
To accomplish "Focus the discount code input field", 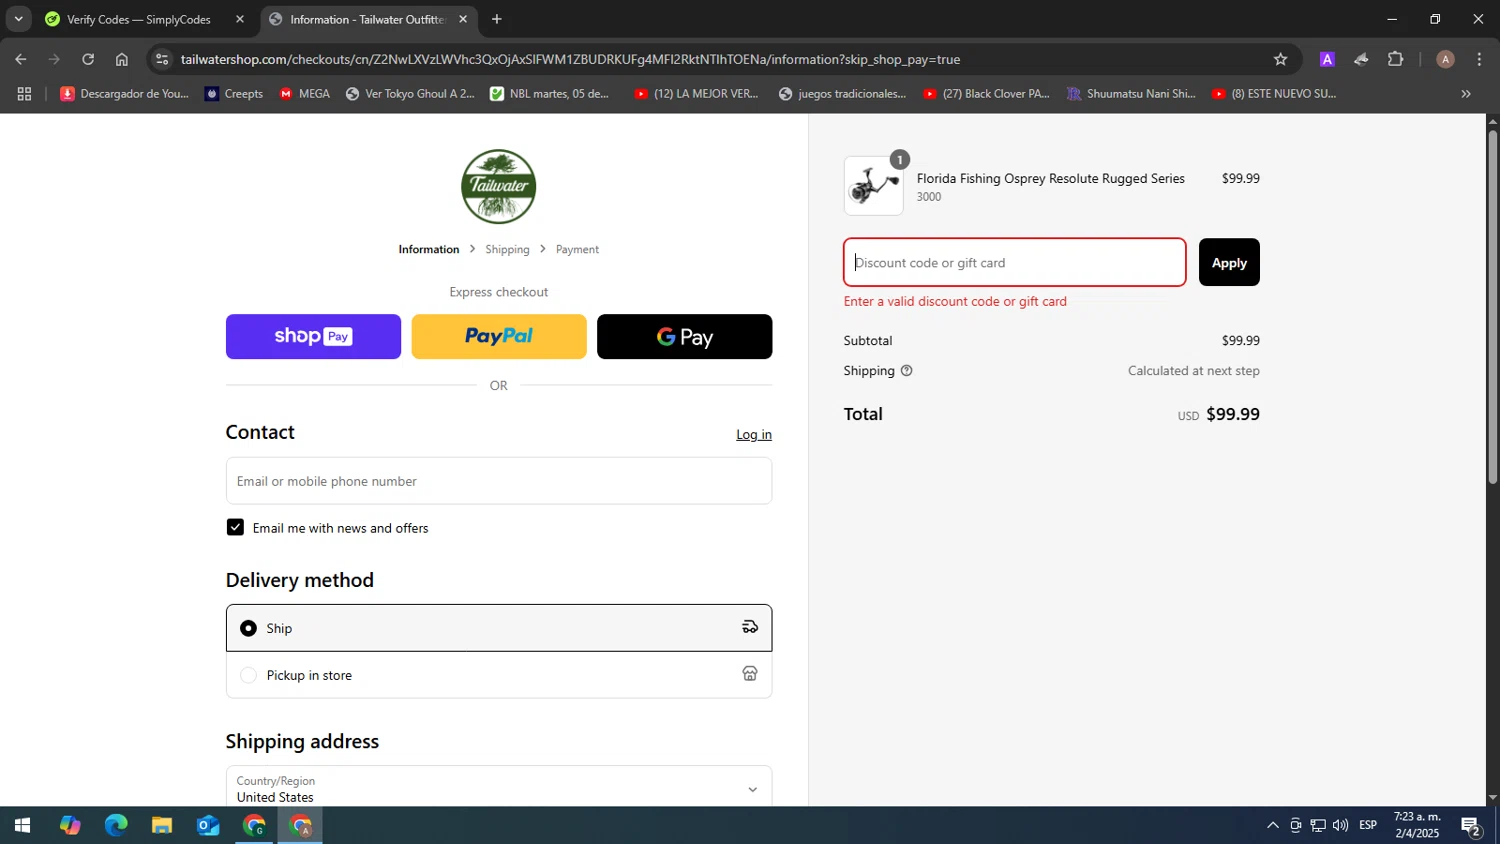I will (x=1015, y=262).
